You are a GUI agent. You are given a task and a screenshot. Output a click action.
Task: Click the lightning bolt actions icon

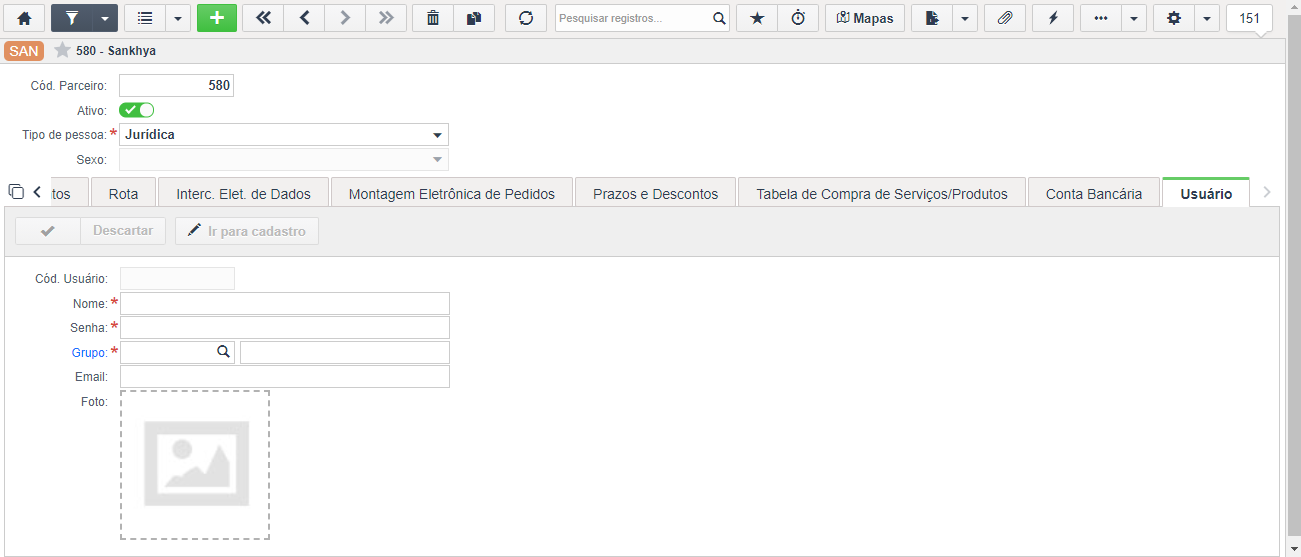point(1053,18)
